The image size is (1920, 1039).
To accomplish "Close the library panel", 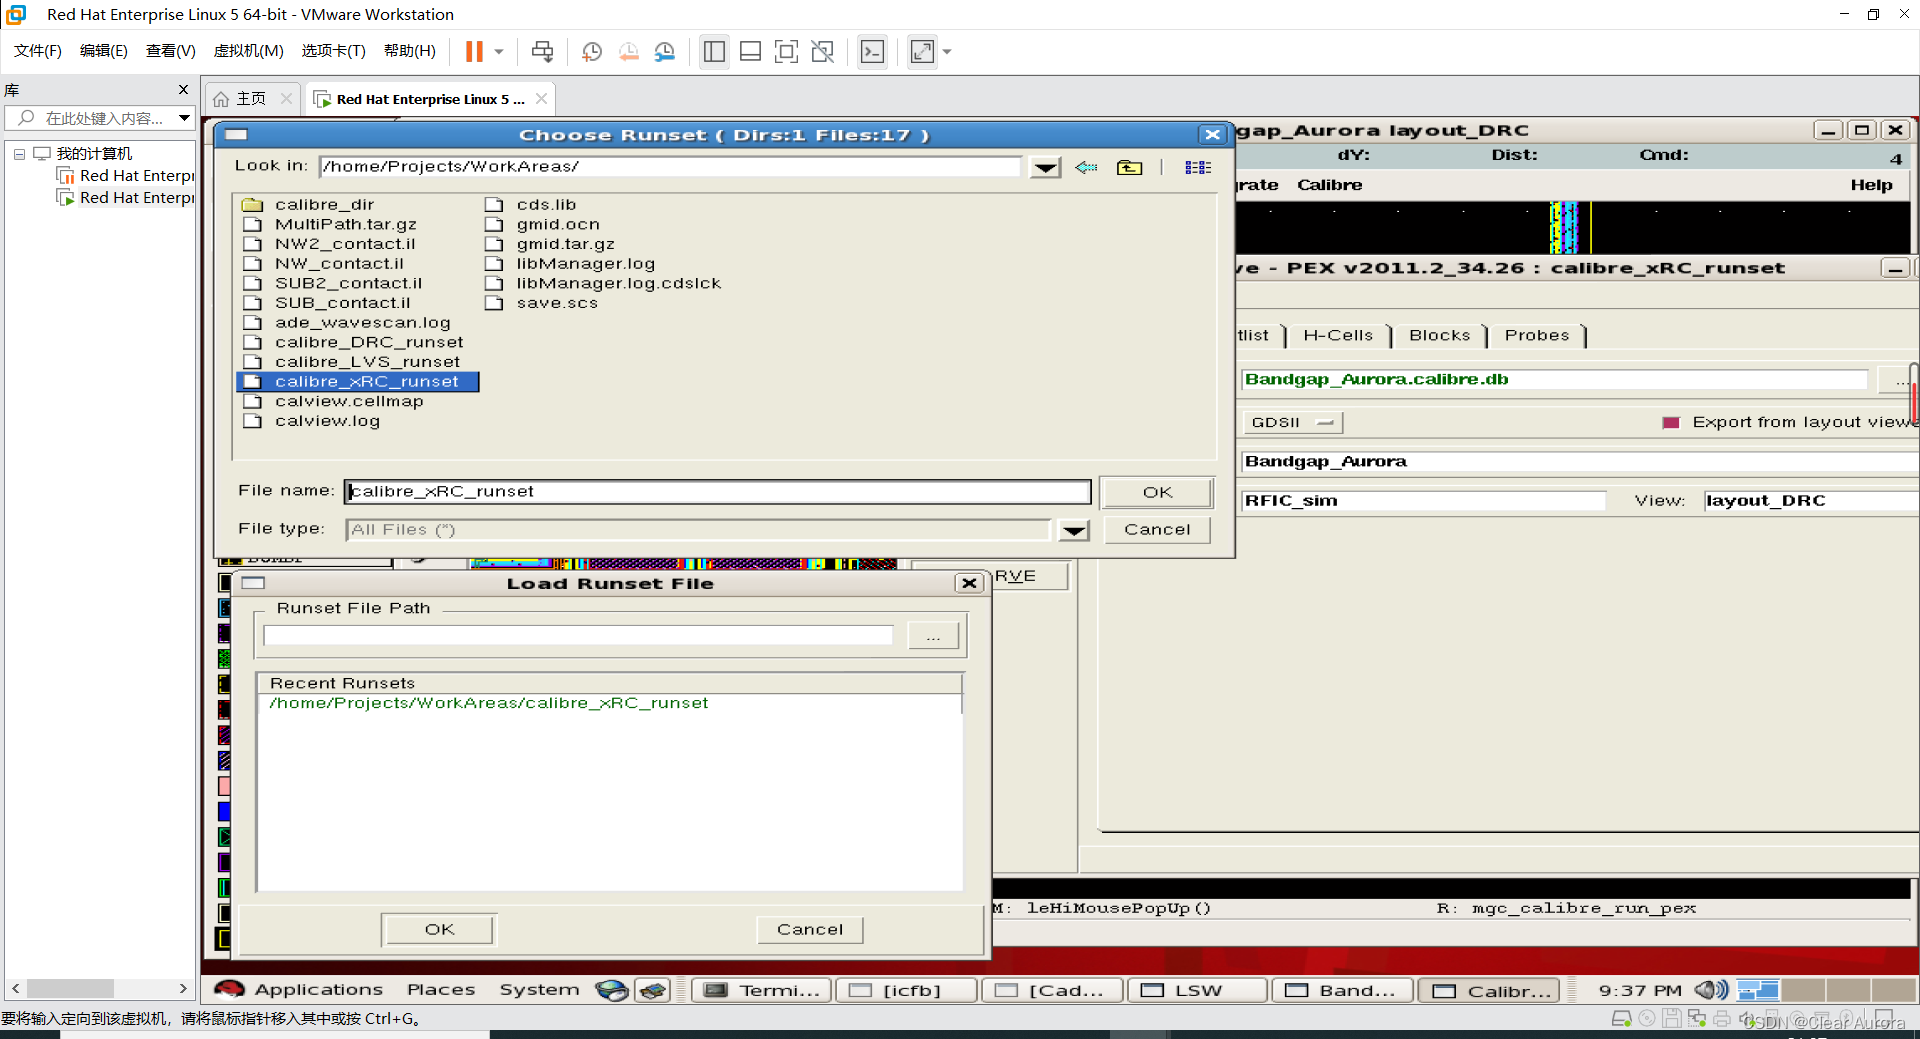I will (183, 90).
